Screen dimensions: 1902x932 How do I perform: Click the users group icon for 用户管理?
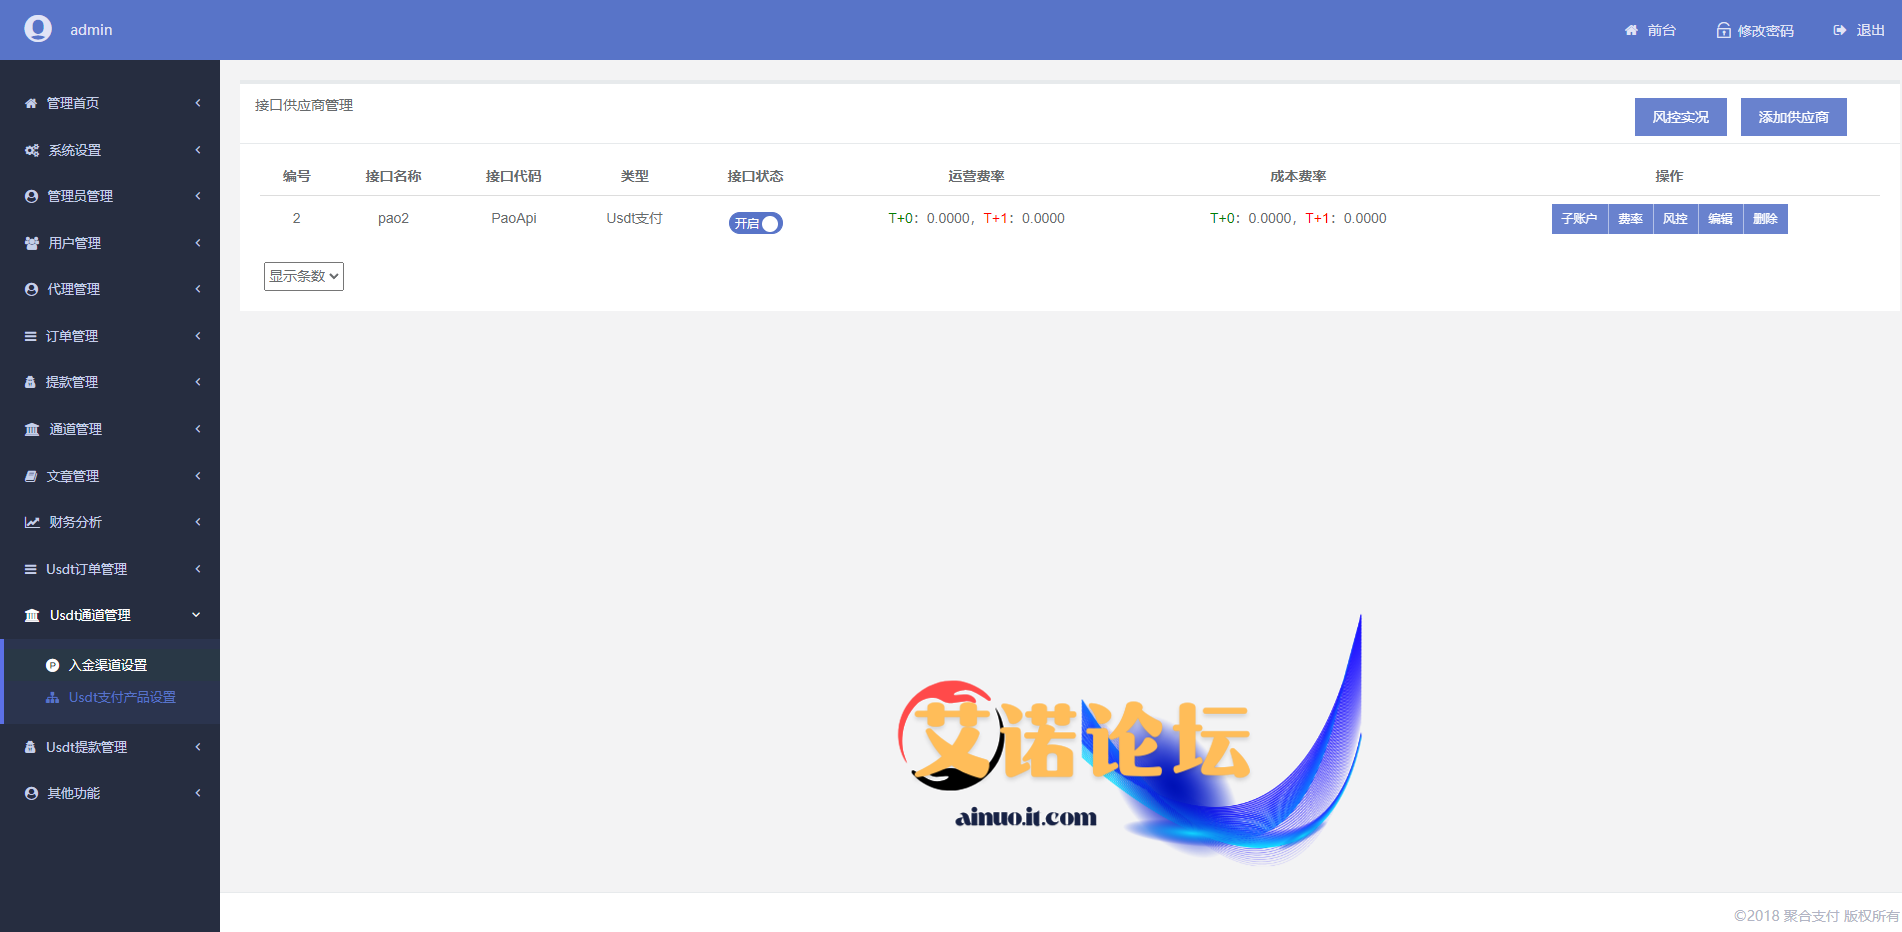point(32,243)
